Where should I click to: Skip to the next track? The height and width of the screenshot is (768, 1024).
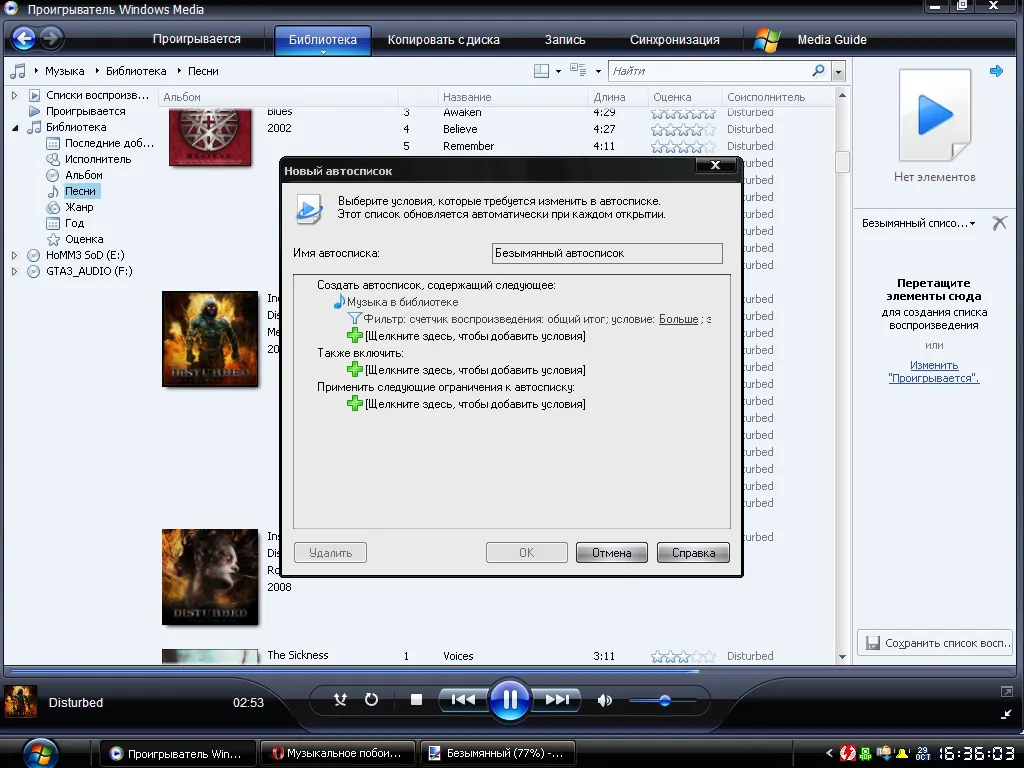556,700
